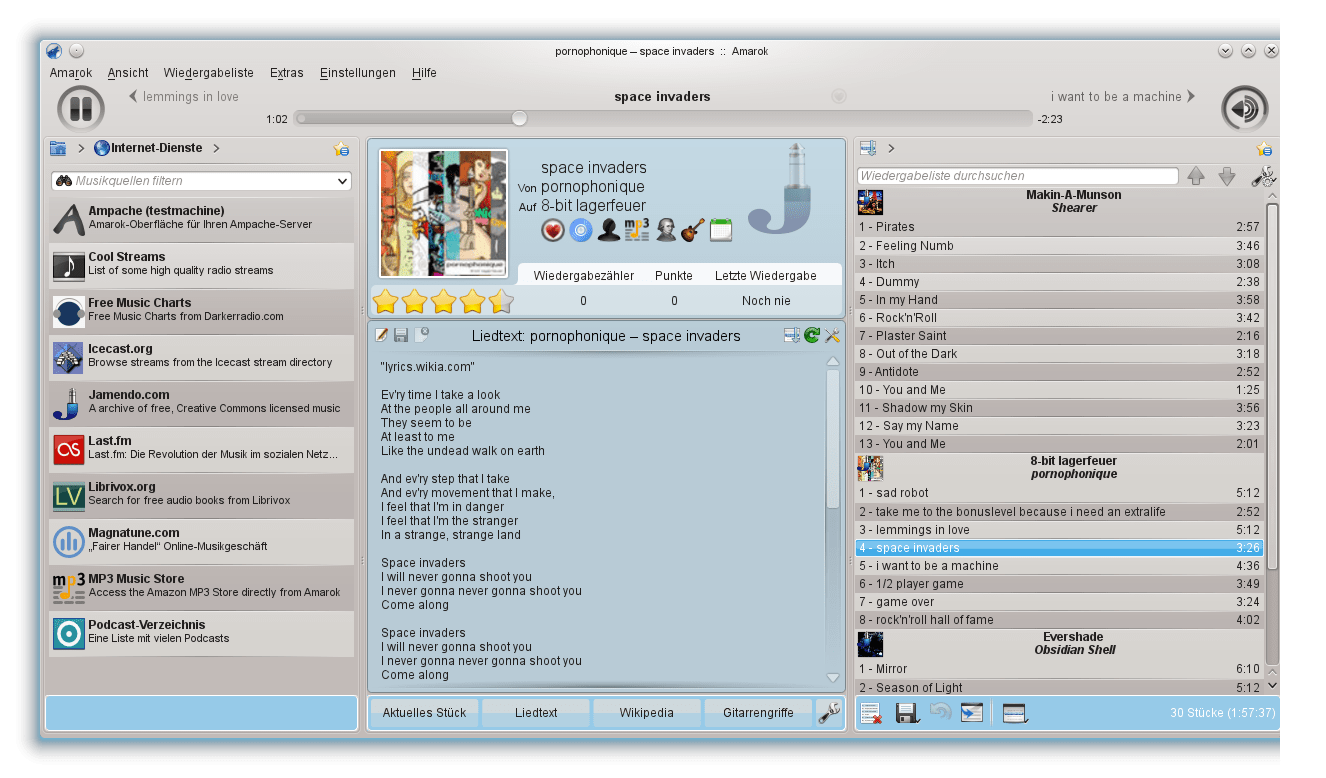Screen dimensions: 1326x778
Task: Click the close-edit page icon in lyrics header
Action: click(421, 335)
